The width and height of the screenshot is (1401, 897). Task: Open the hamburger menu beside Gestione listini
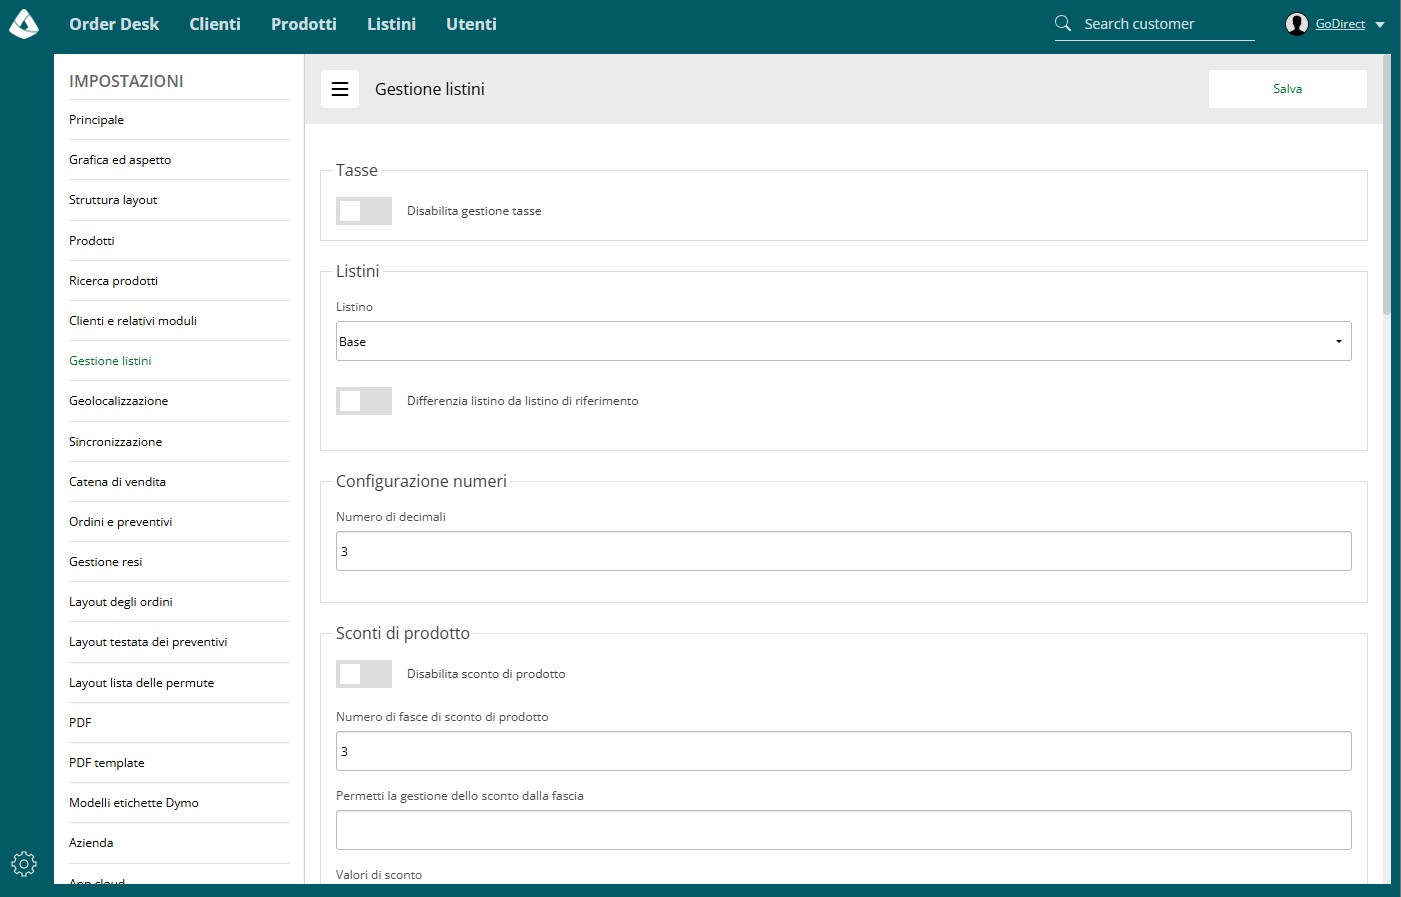click(340, 89)
